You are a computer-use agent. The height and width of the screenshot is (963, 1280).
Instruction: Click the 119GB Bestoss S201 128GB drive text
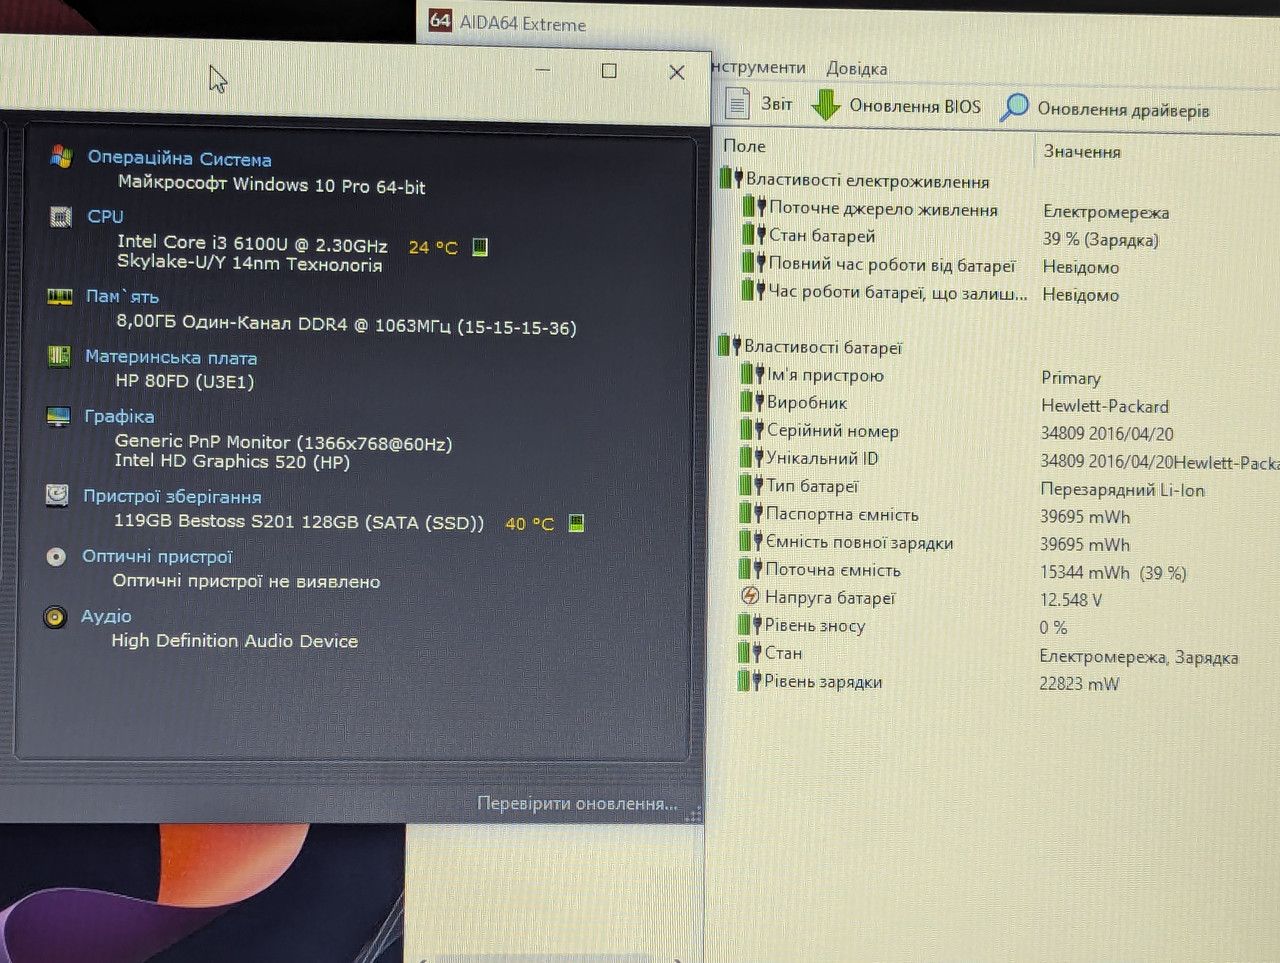tap(299, 521)
